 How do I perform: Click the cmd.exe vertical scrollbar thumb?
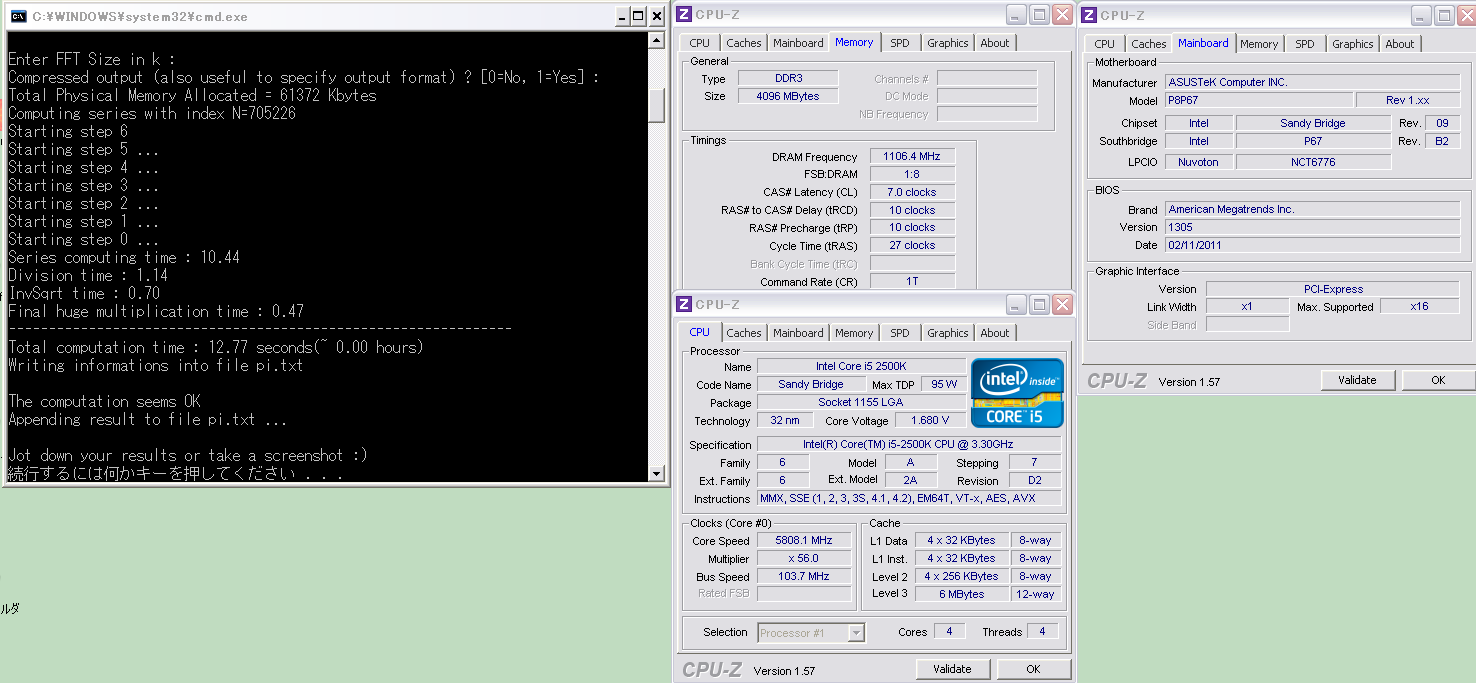pos(657,105)
